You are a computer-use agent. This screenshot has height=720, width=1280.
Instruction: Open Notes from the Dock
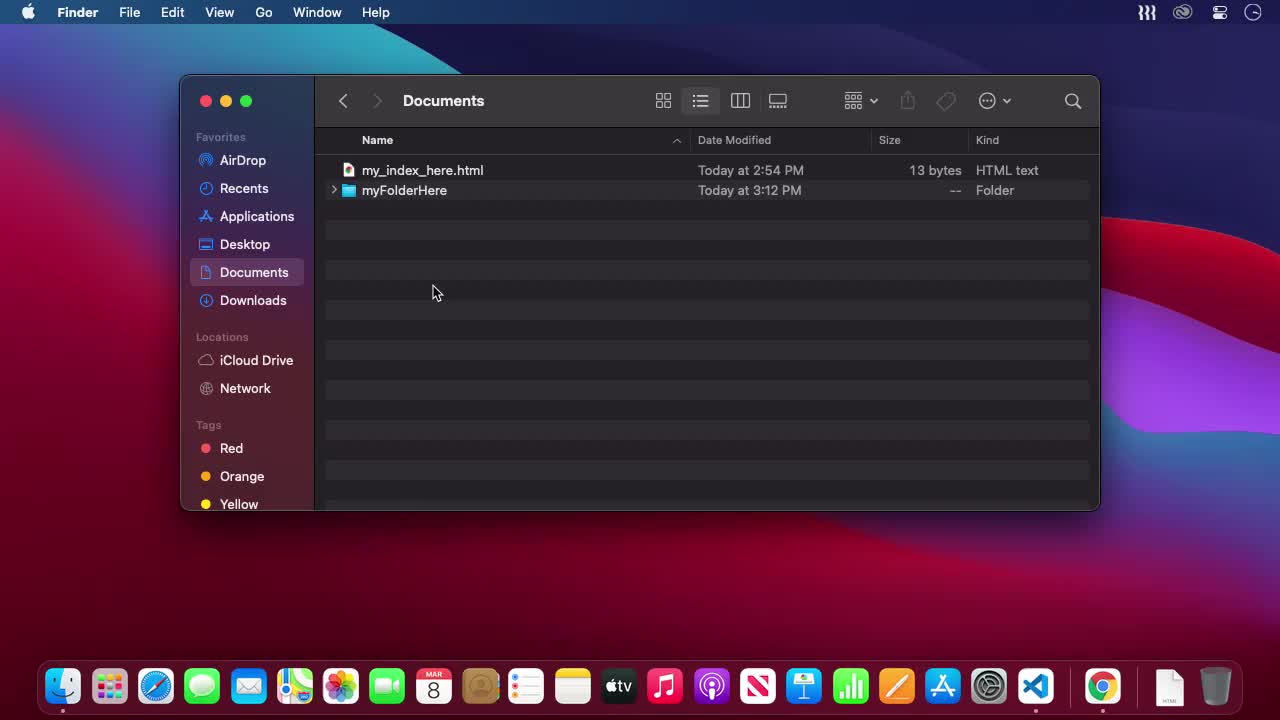pos(573,686)
